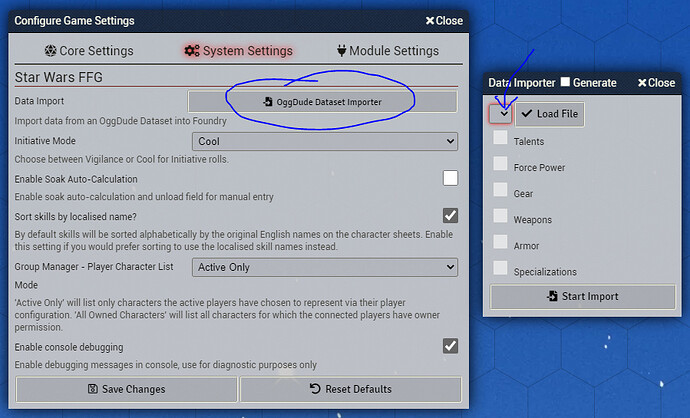This screenshot has width=690, height=418.
Task: Open Player Character List Mode dropdown
Action: tap(325, 267)
